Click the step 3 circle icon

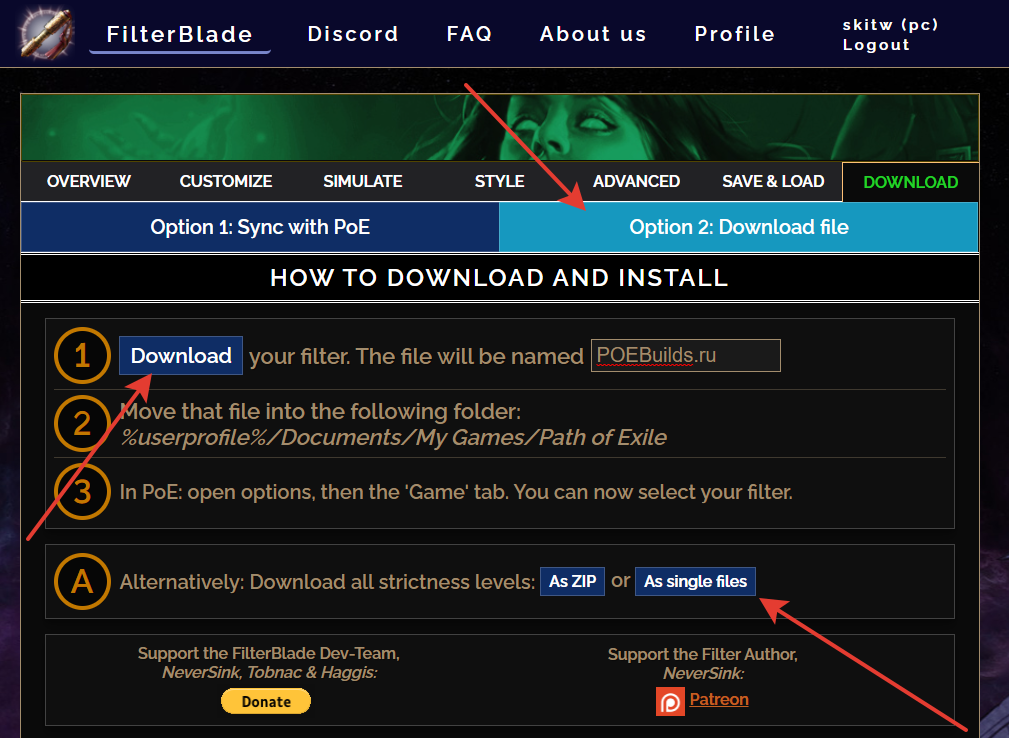click(x=82, y=492)
